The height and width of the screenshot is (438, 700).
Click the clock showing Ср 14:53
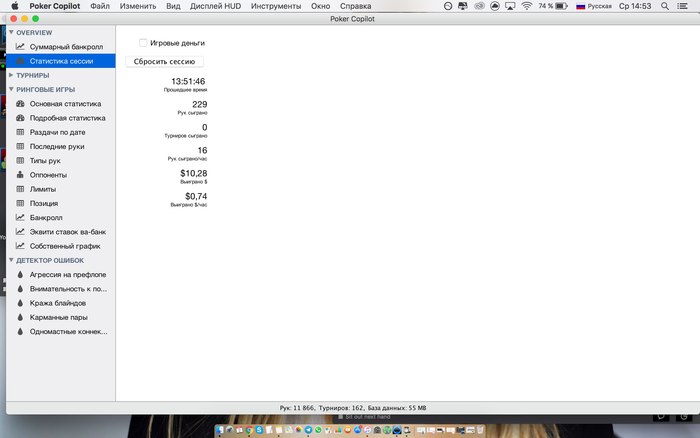pos(635,6)
